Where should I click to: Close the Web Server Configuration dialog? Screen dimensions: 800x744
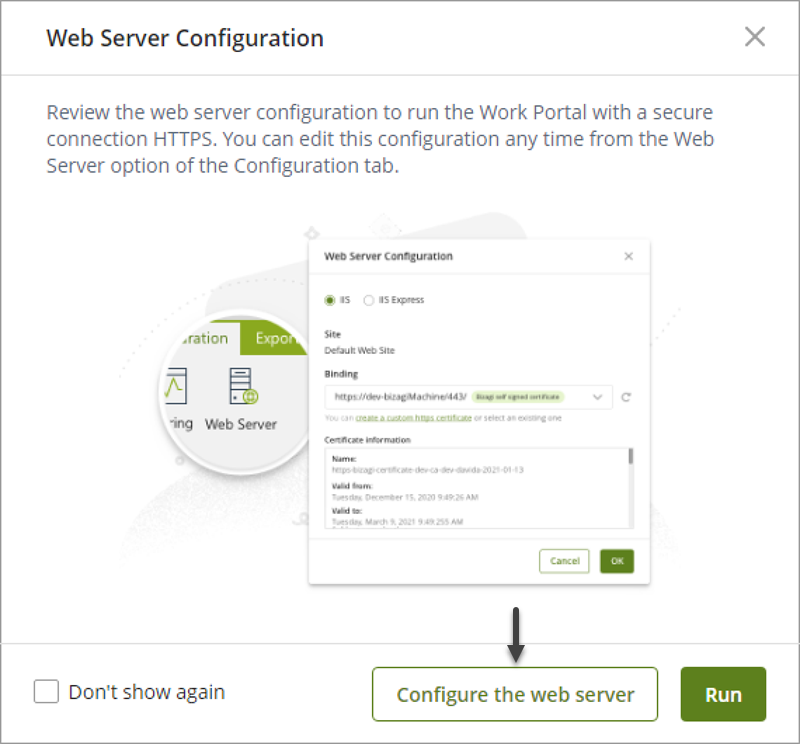coord(755,37)
